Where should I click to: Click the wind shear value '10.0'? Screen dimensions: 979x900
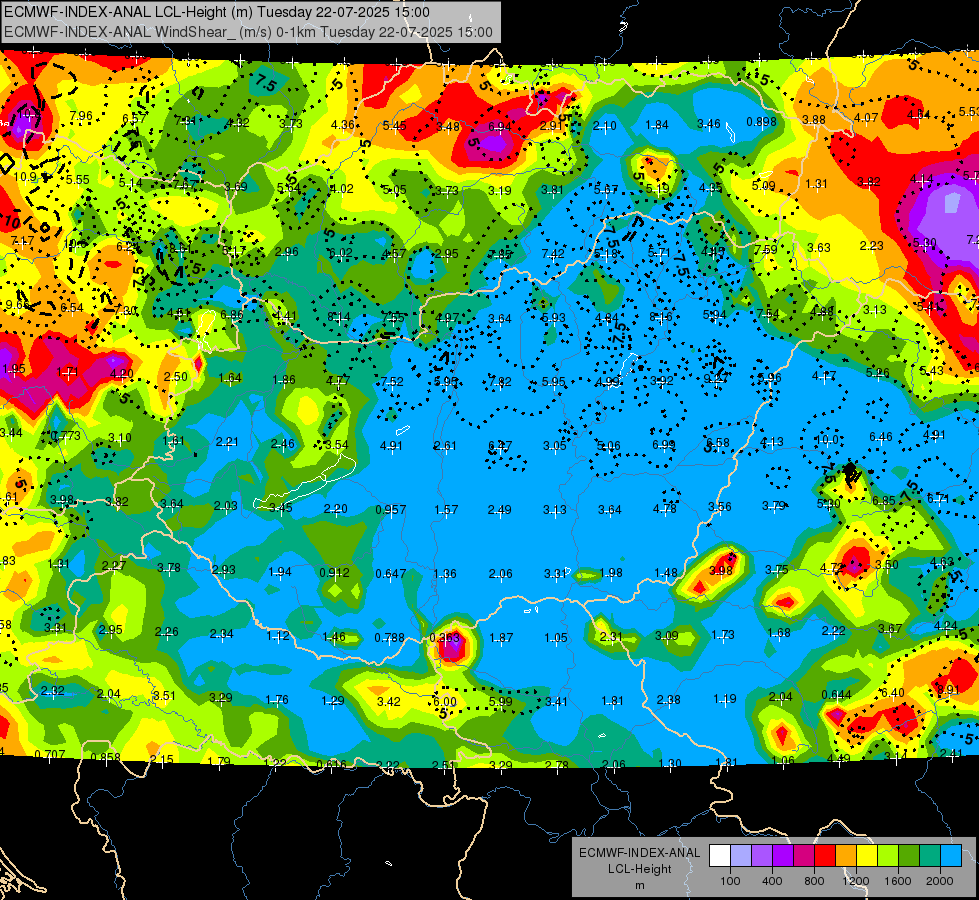point(827,440)
